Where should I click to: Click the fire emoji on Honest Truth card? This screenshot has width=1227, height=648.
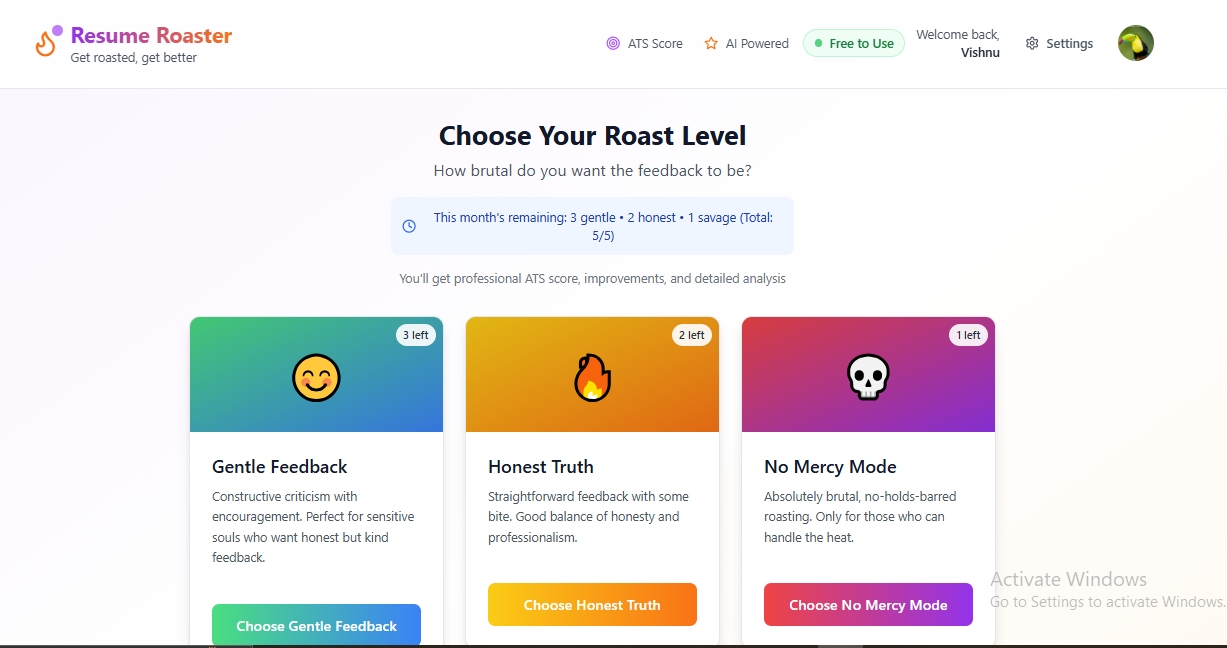[x=592, y=378]
